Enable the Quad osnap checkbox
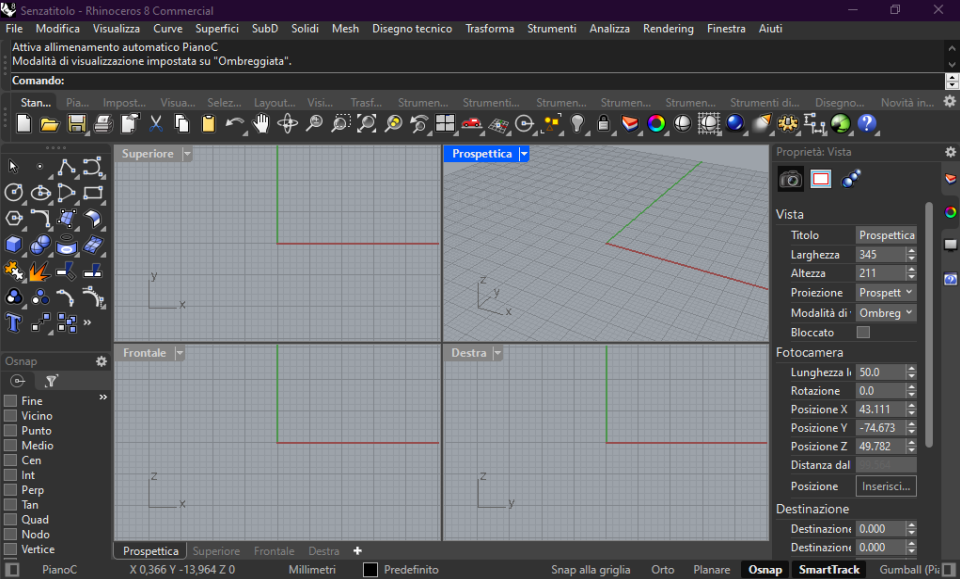The width and height of the screenshot is (960, 579). pyautogui.click(x=10, y=520)
